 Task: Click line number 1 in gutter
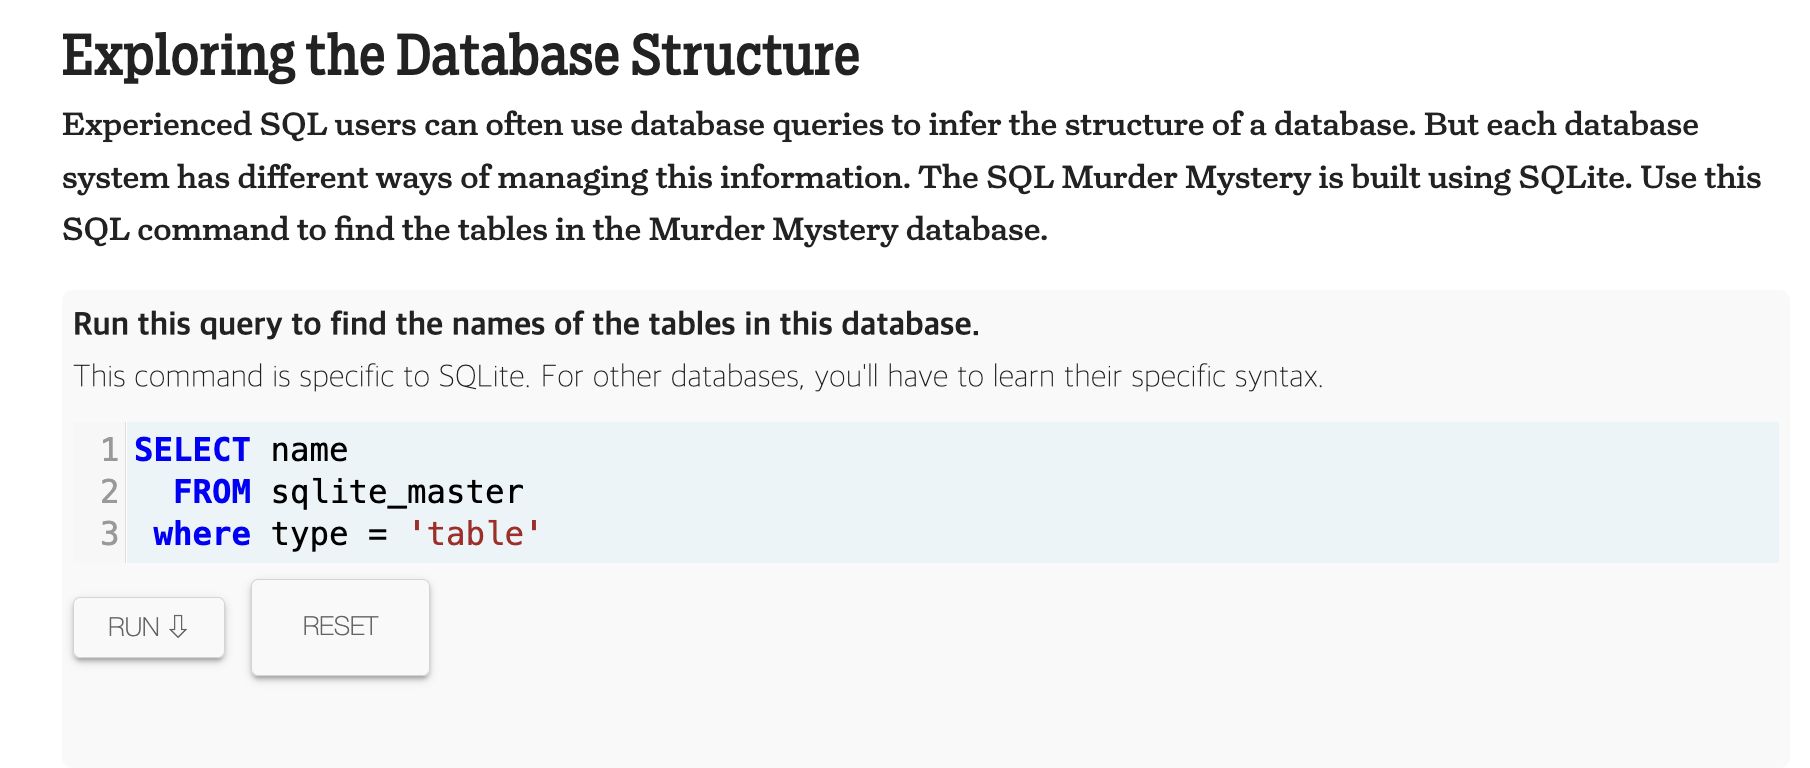109,450
